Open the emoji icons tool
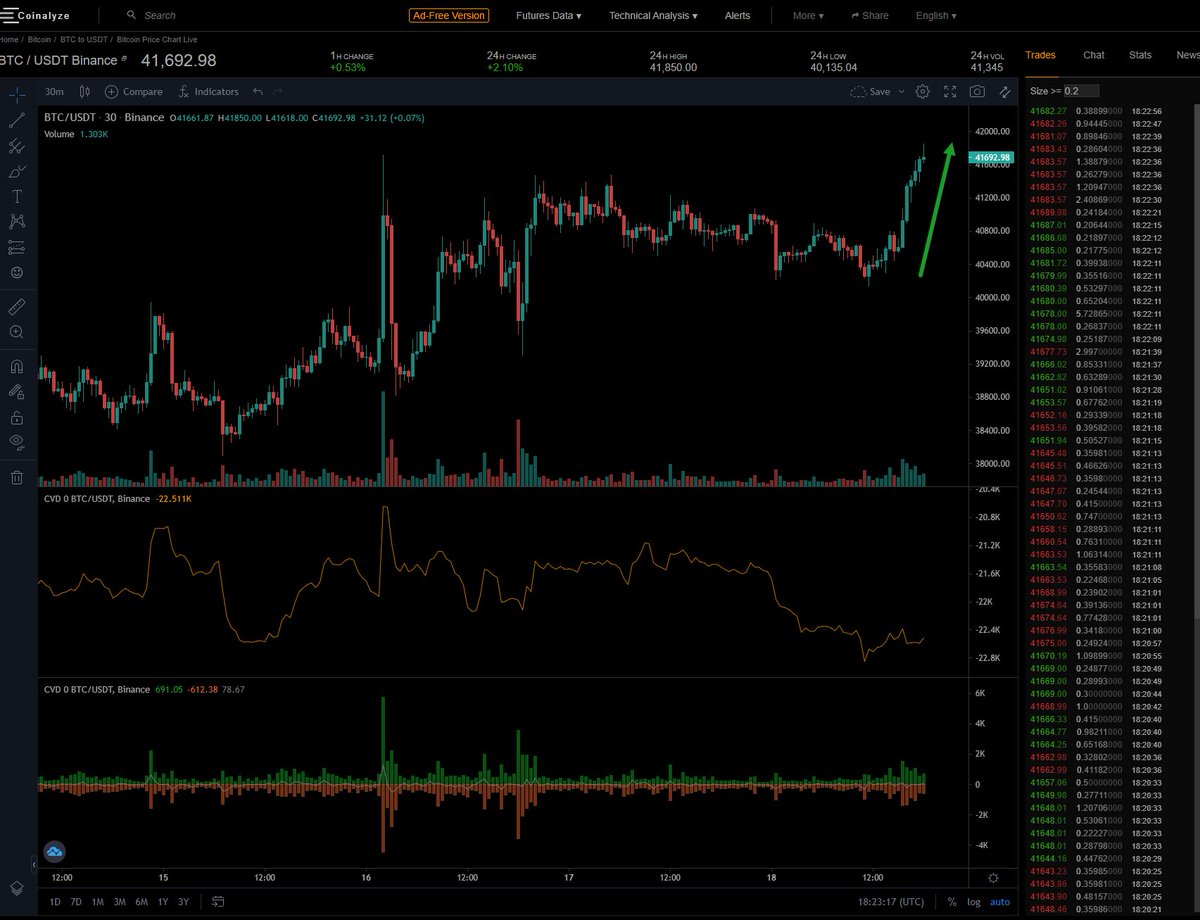1200x920 pixels. 17,272
